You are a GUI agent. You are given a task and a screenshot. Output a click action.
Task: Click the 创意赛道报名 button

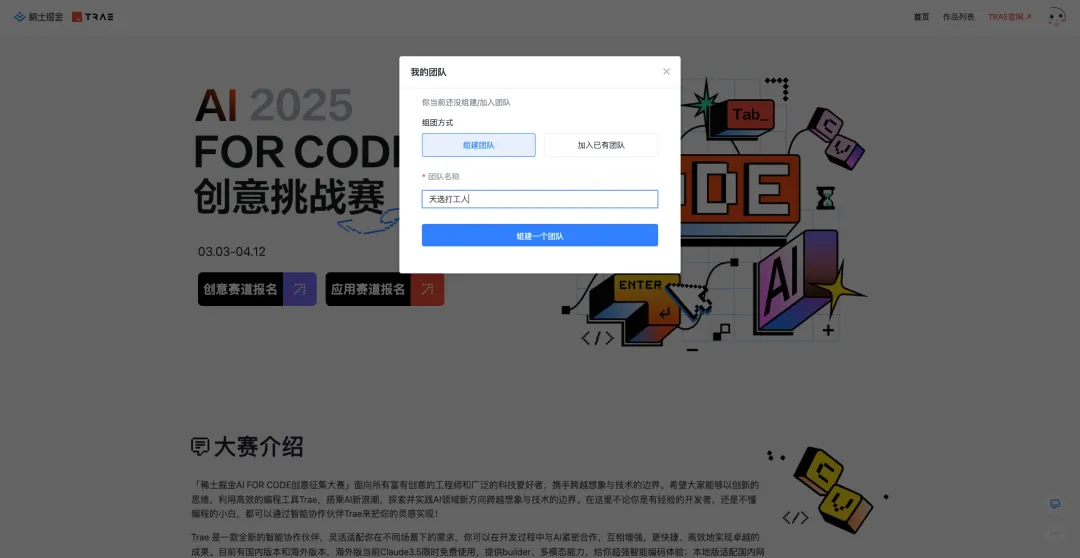coord(257,289)
